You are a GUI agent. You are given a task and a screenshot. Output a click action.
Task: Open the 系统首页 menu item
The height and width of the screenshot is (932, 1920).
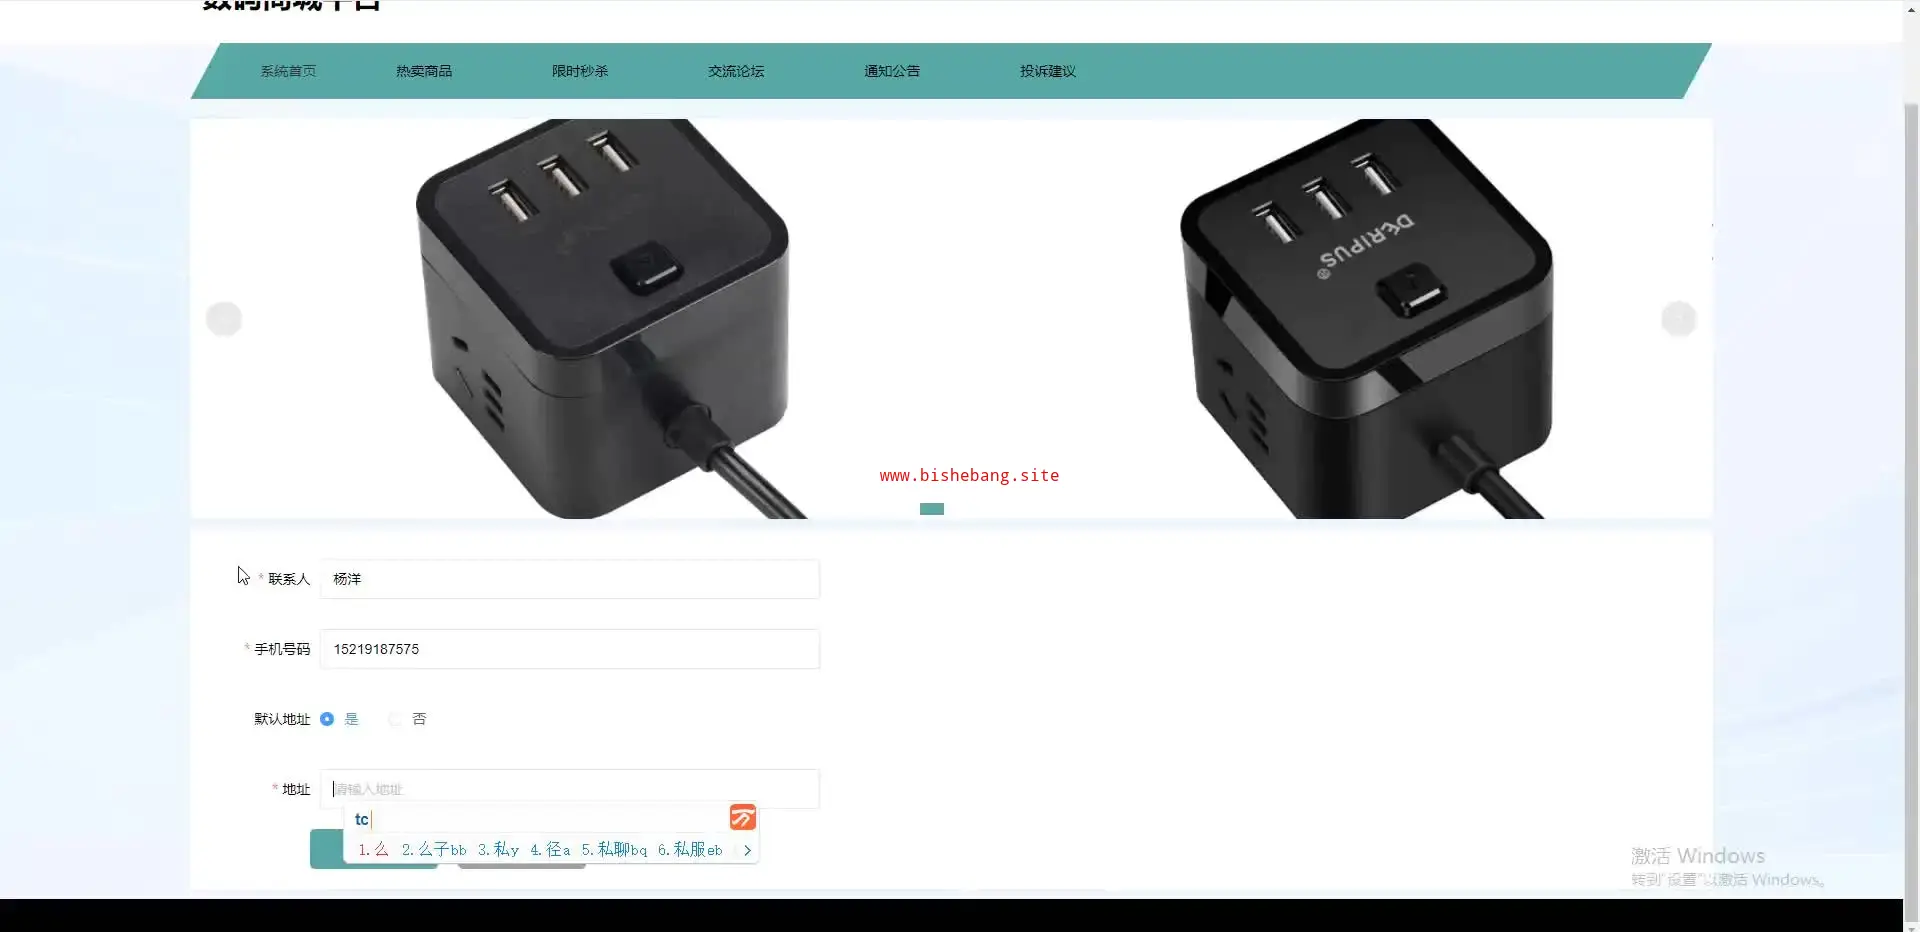tap(288, 71)
